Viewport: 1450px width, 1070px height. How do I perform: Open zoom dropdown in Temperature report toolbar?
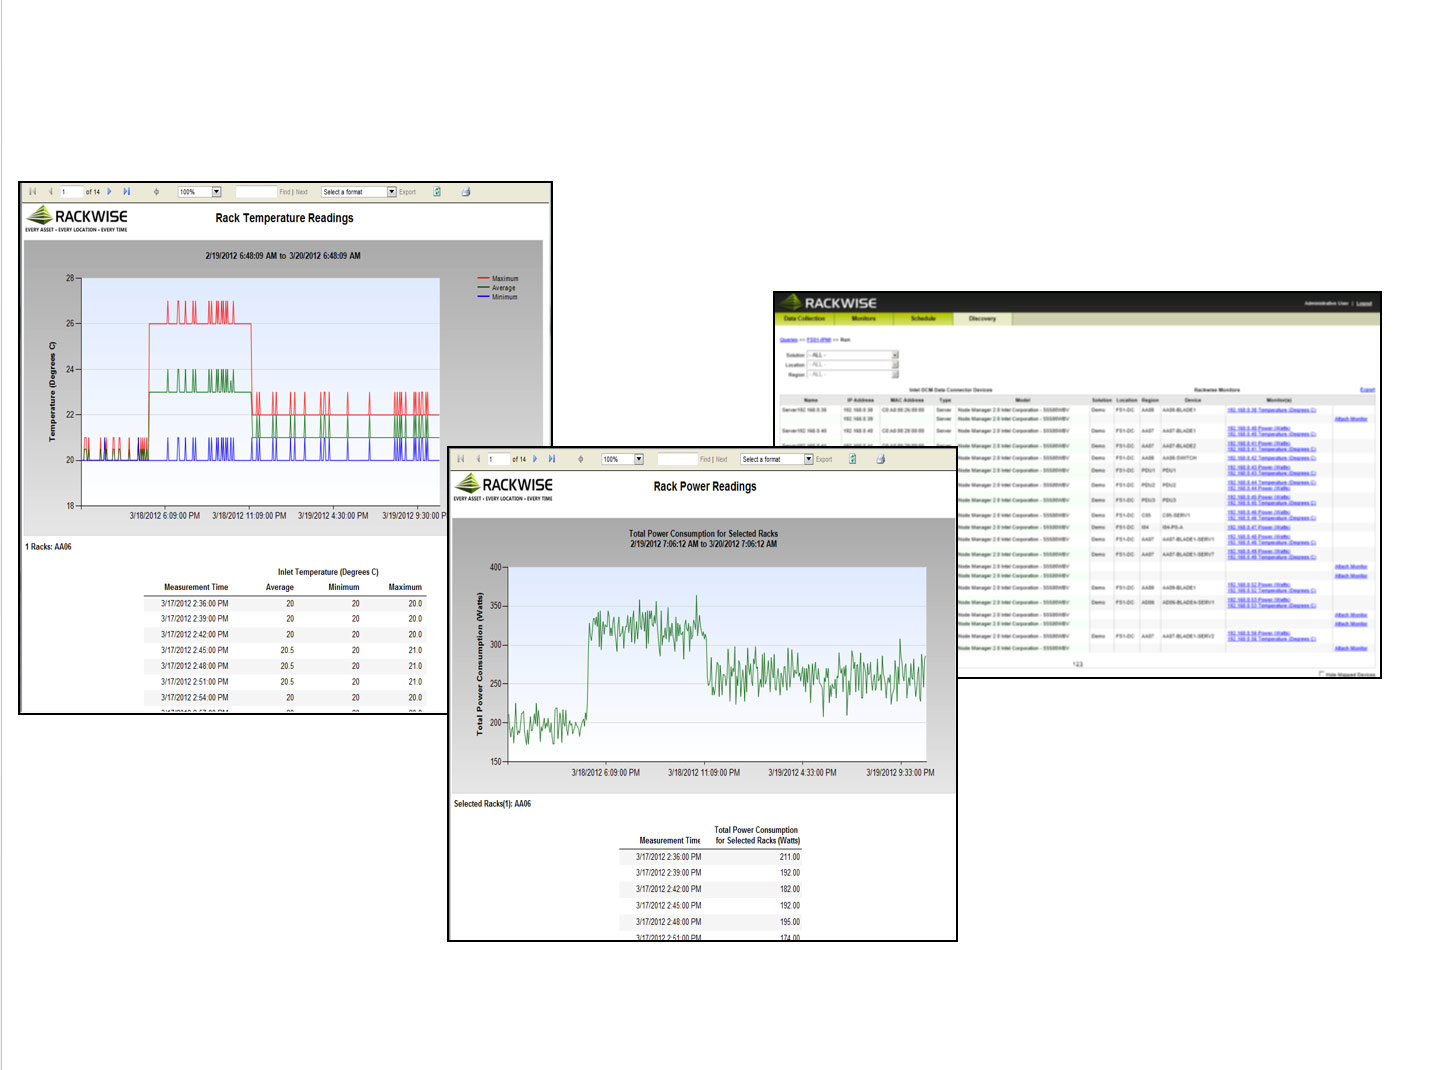(x=216, y=192)
